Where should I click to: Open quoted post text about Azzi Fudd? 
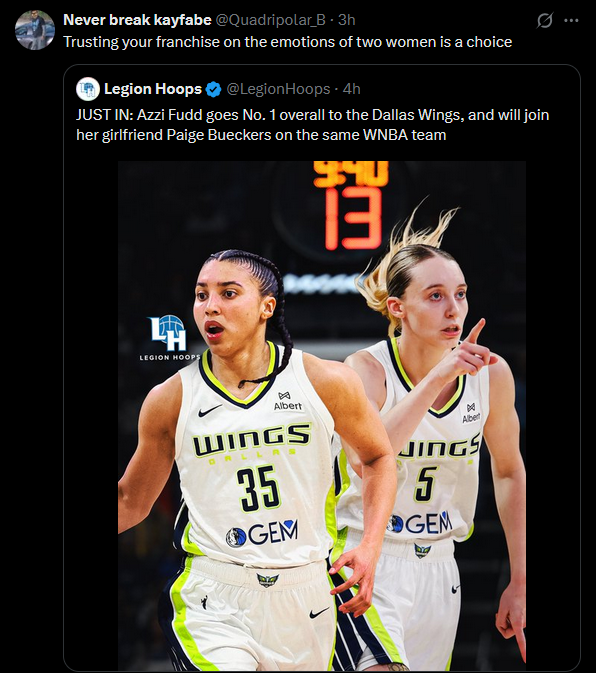tap(312, 125)
